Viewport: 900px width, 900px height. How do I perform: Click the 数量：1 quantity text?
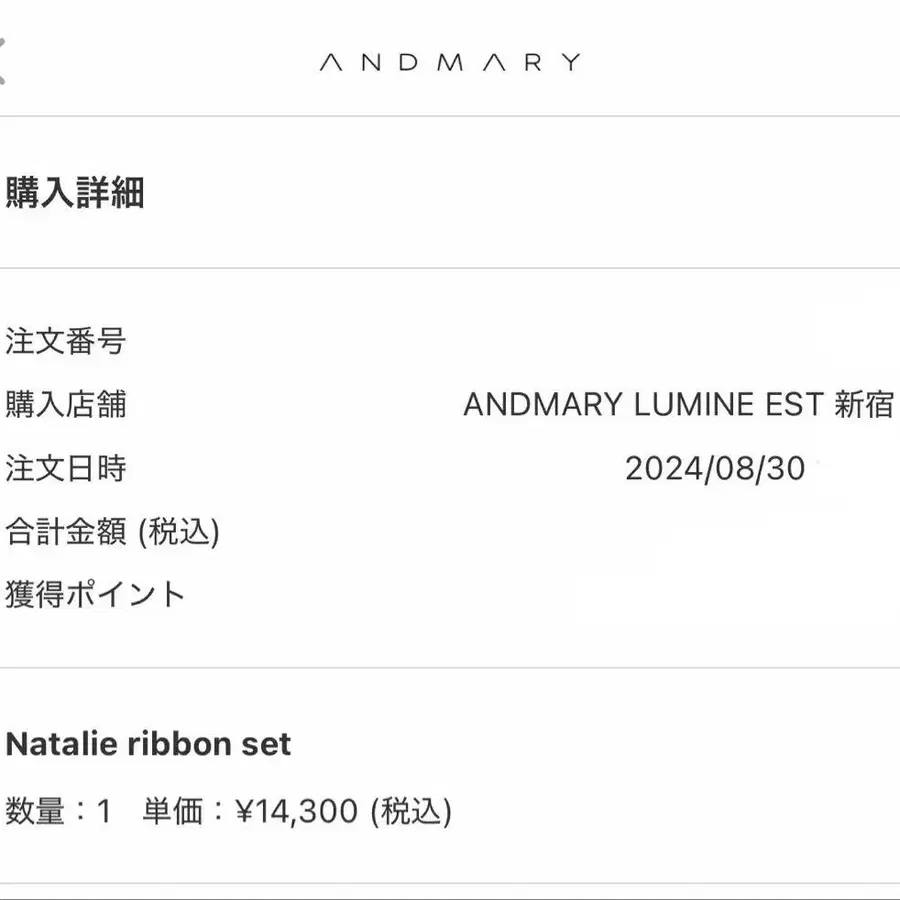coord(58,811)
